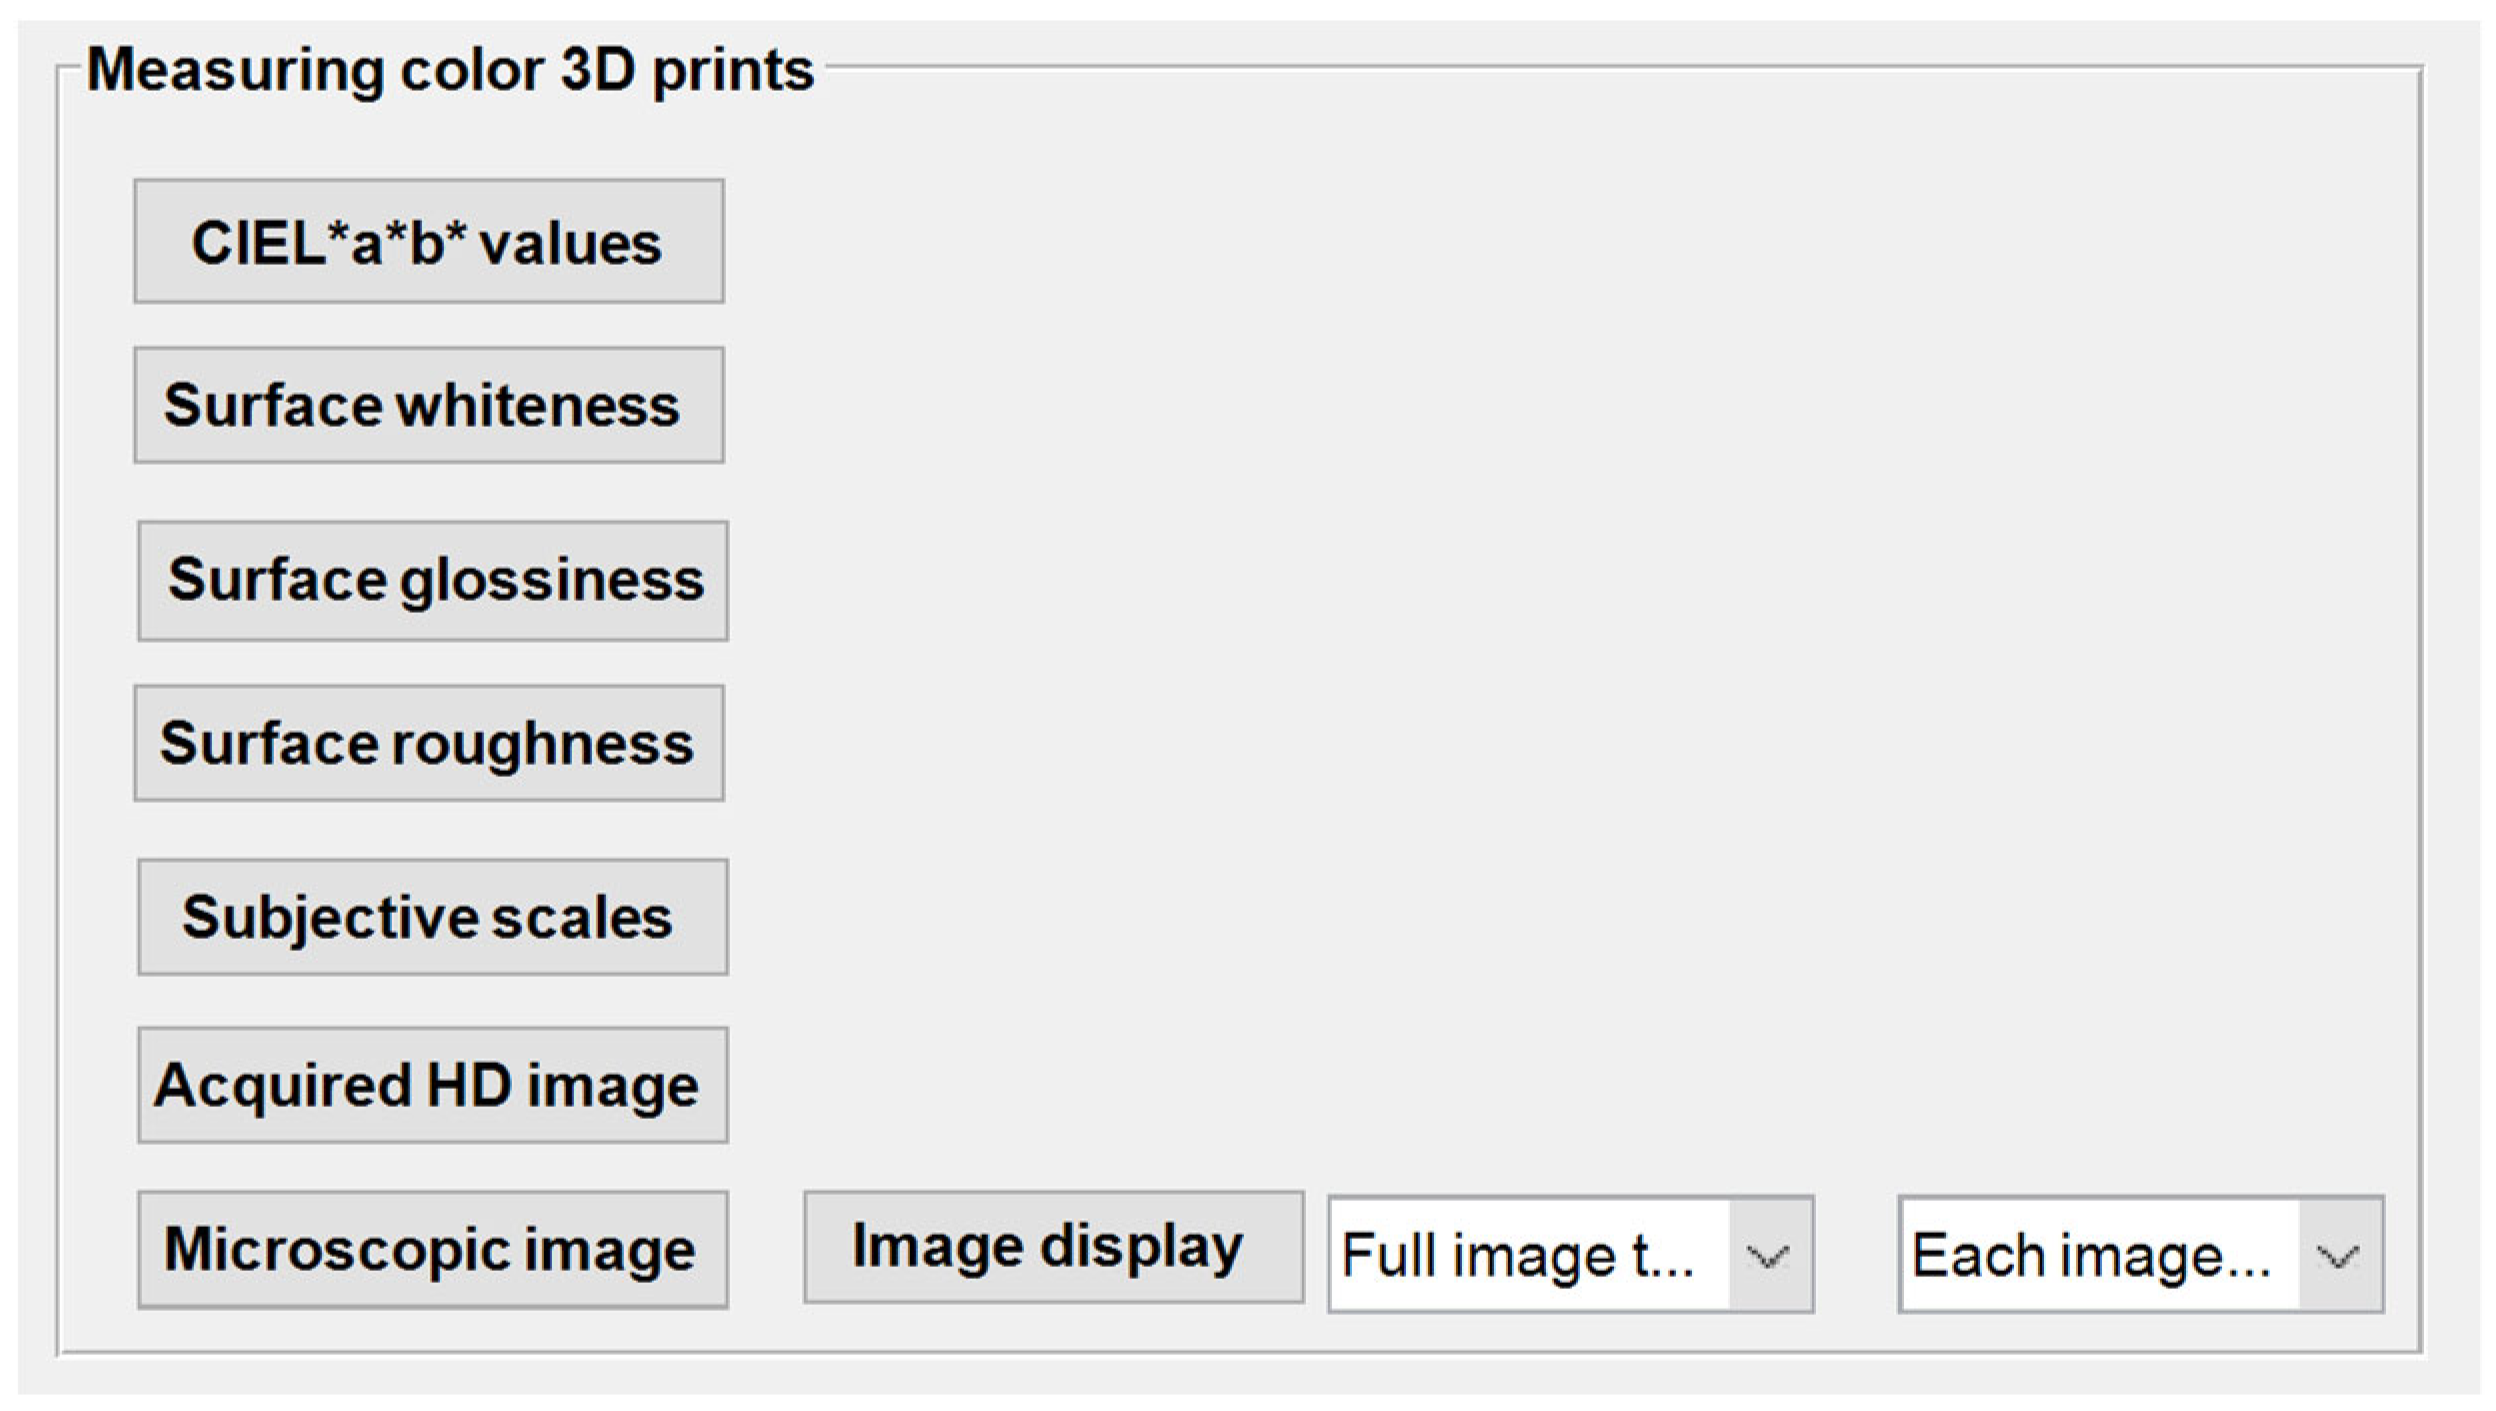Click the CIEL*a*b* values button
This screenshot has width=2496, height=1411.
tap(429, 241)
